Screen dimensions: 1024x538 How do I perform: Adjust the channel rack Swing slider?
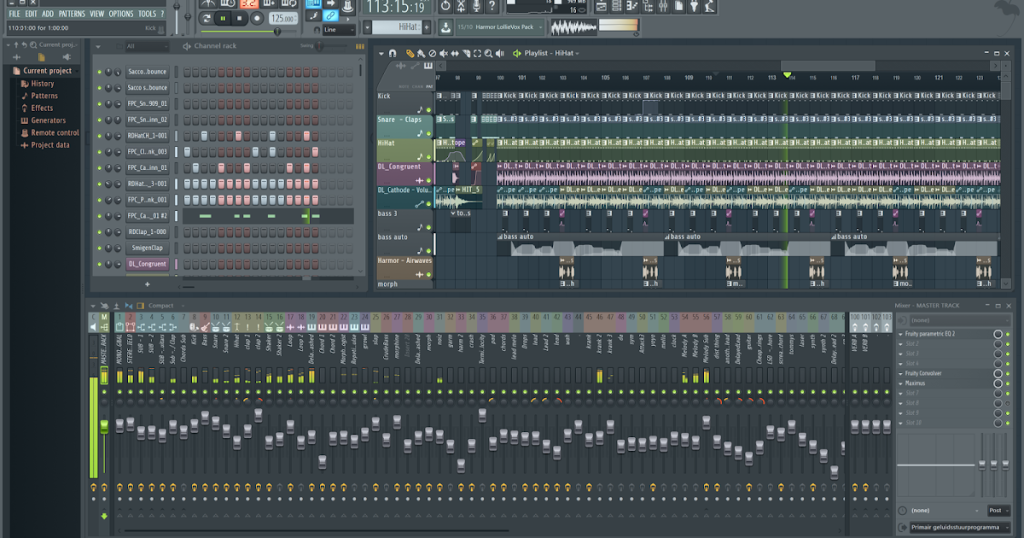click(320, 46)
